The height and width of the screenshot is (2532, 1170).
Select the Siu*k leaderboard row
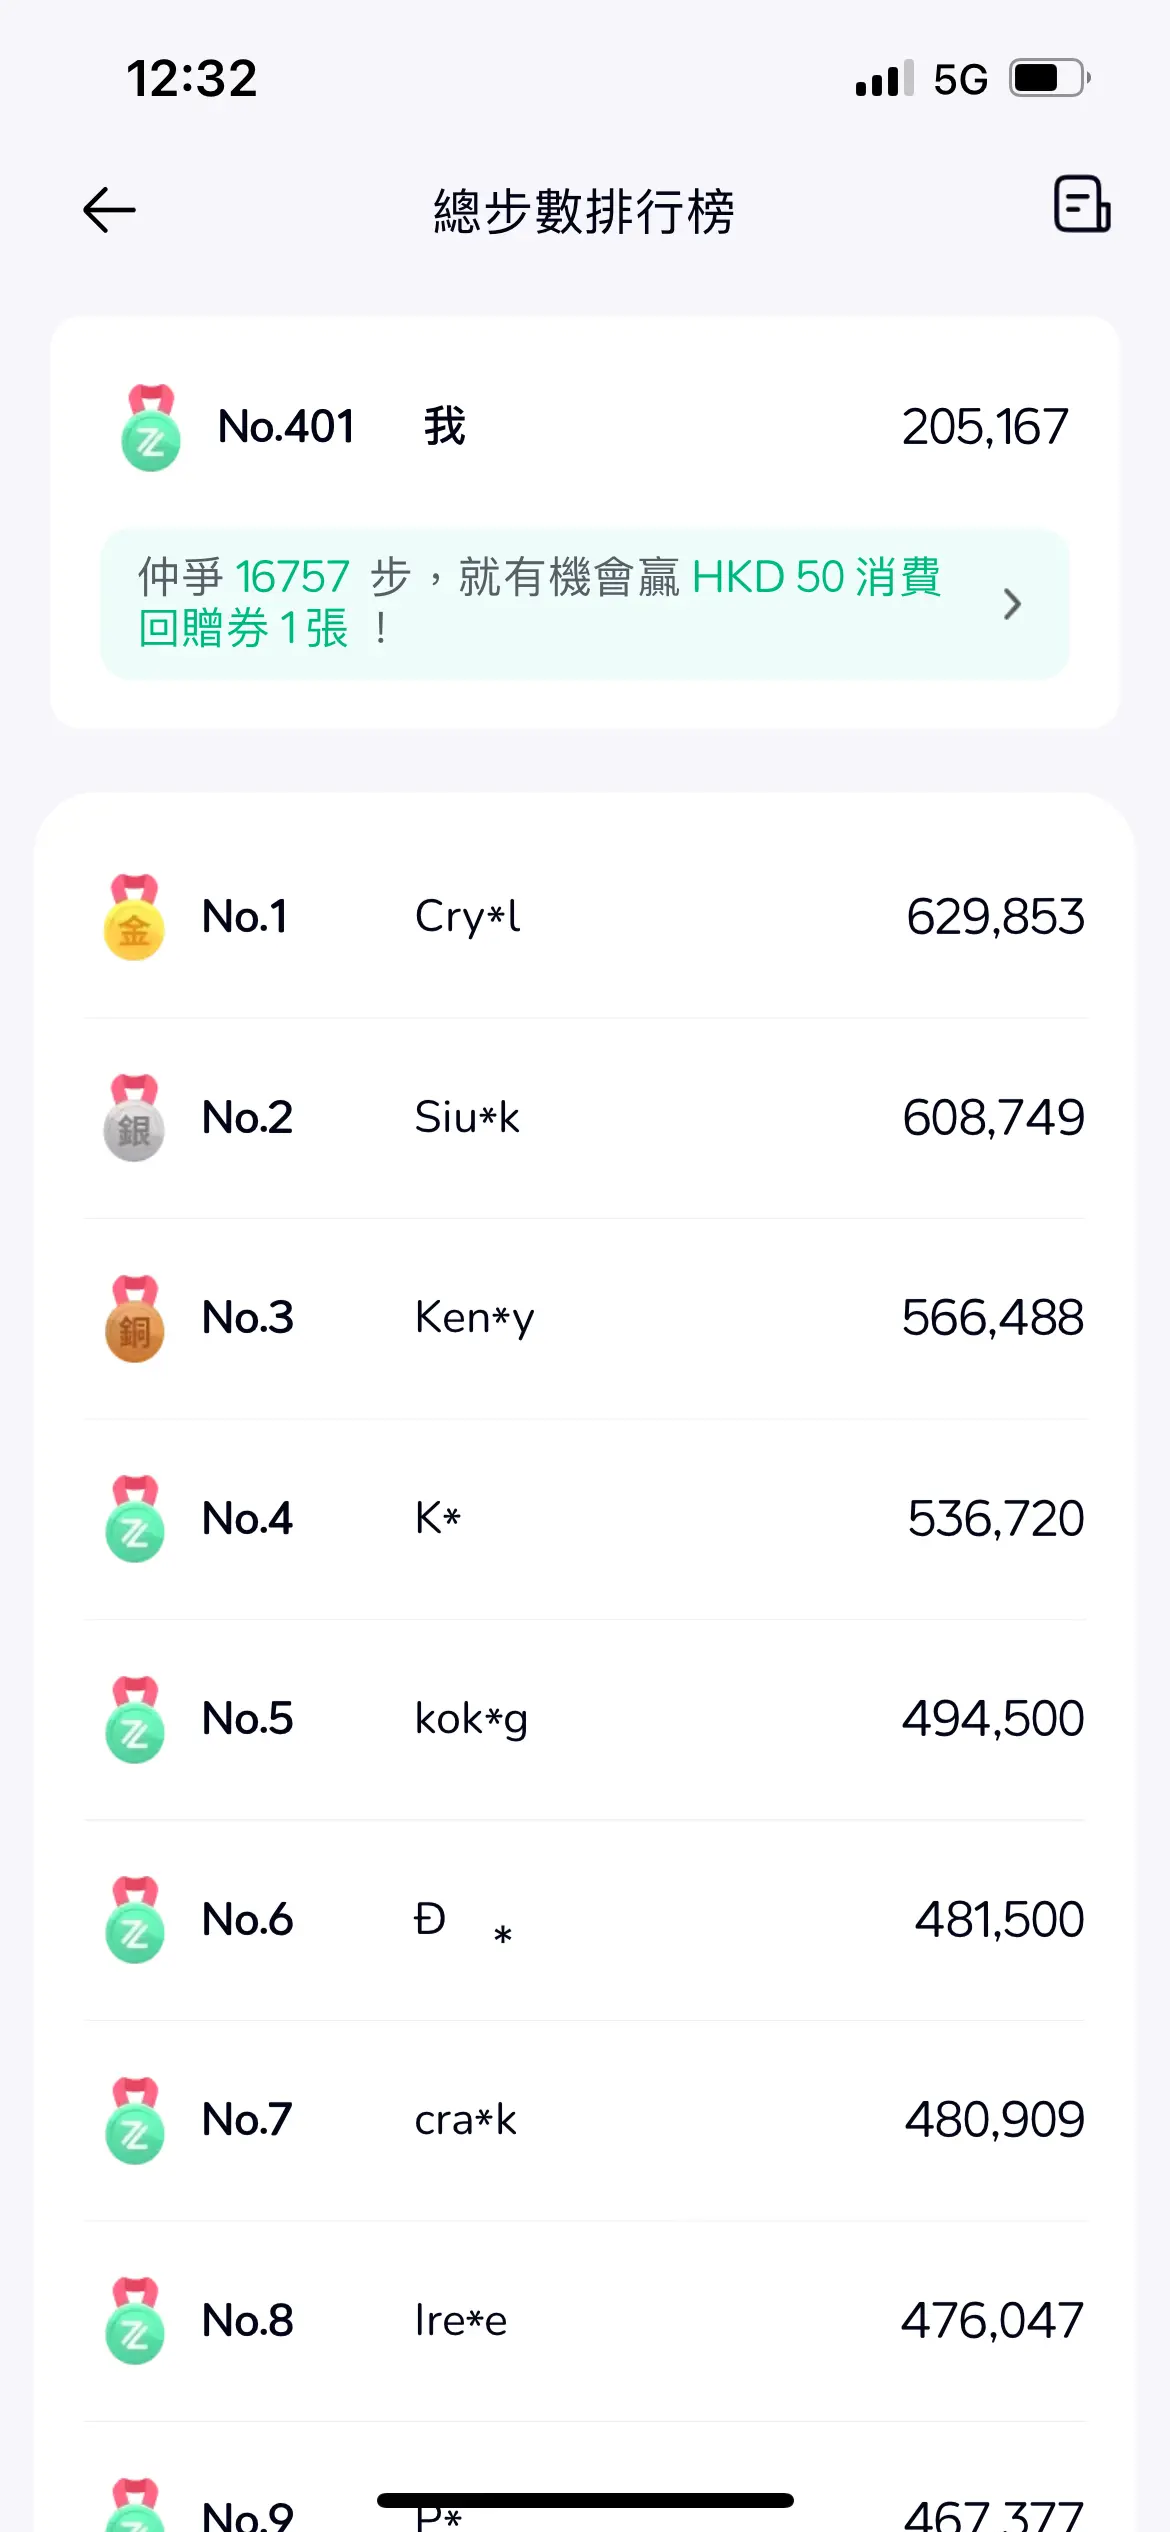585,1118
